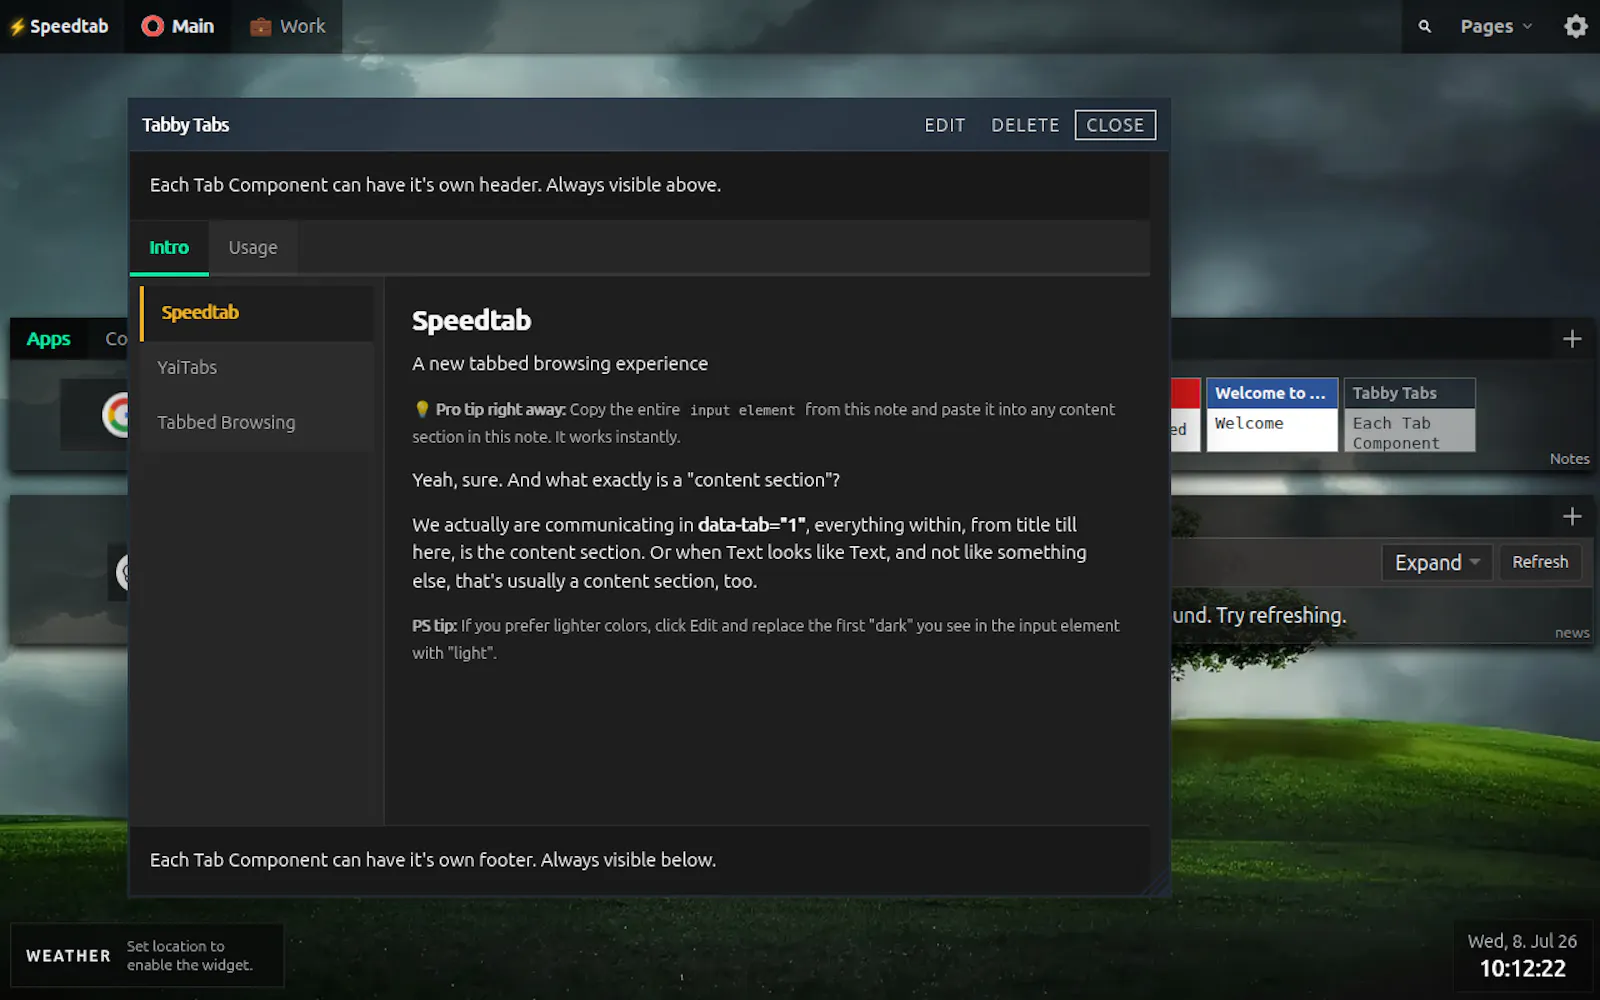Select the Usage tab

(253, 247)
